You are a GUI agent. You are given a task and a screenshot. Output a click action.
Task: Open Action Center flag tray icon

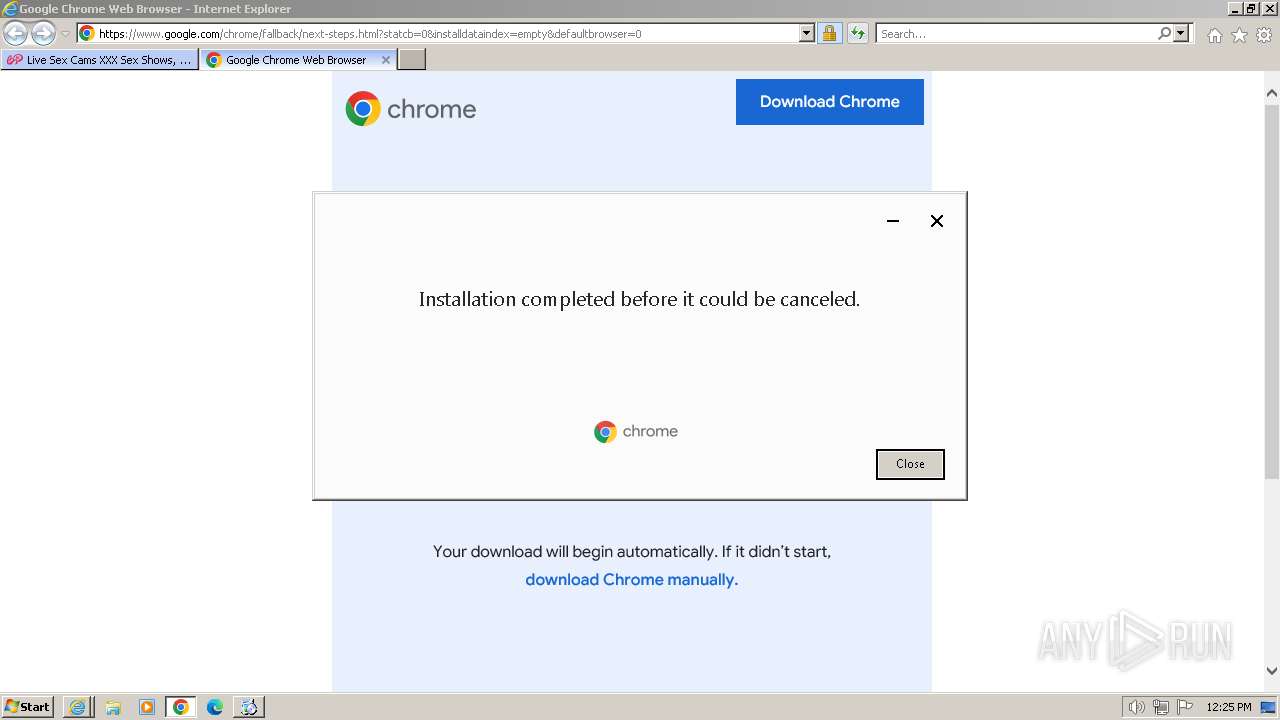(x=1185, y=707)
